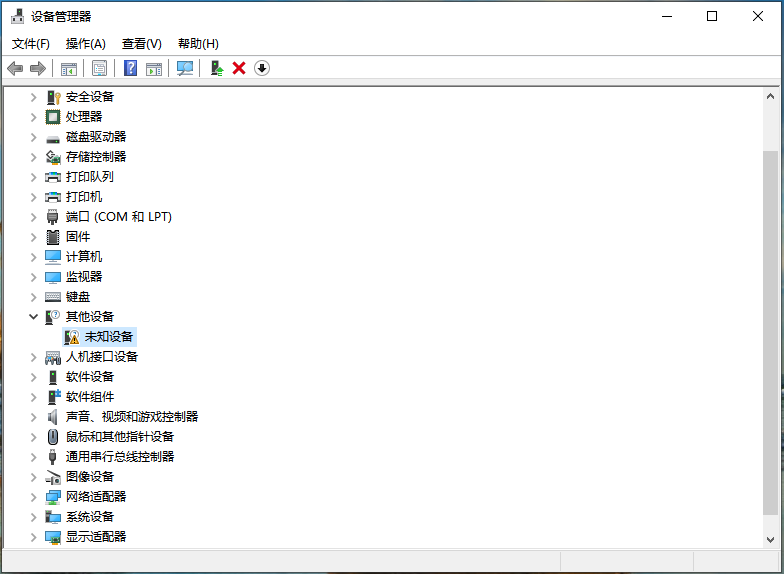Click the 声音、视频和游戏控制器 speaker icon

[52, 417]
